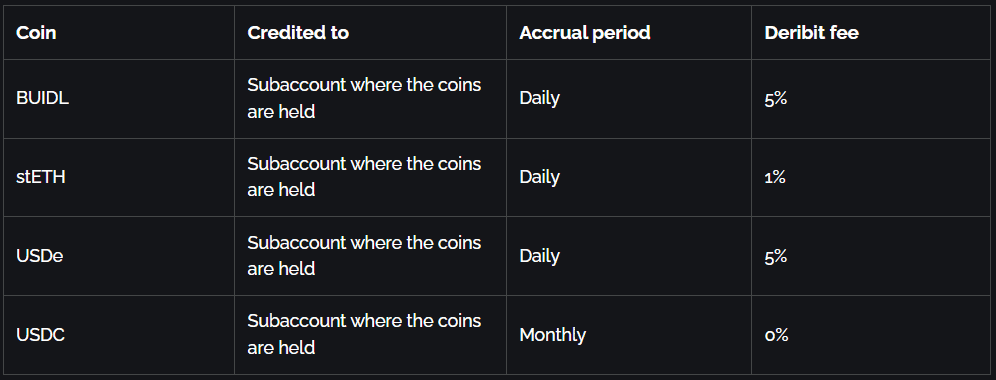Click BUIDL's subaccount credited-to text

pos(364,98)
